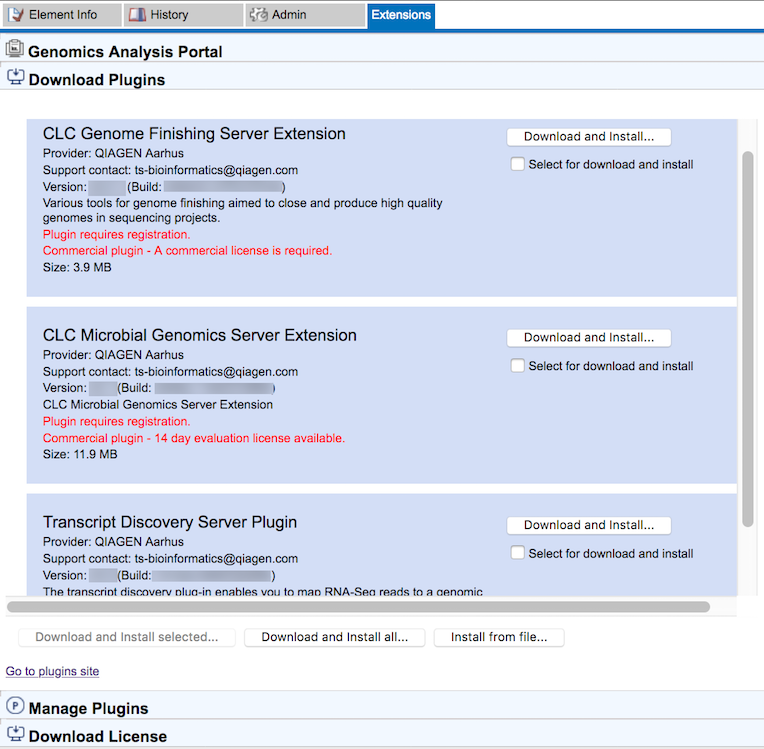Viewport: 764px width, 749px height.
Task: Download and install CLC Genome Finishing extension
Action: (x=589, y=137)
